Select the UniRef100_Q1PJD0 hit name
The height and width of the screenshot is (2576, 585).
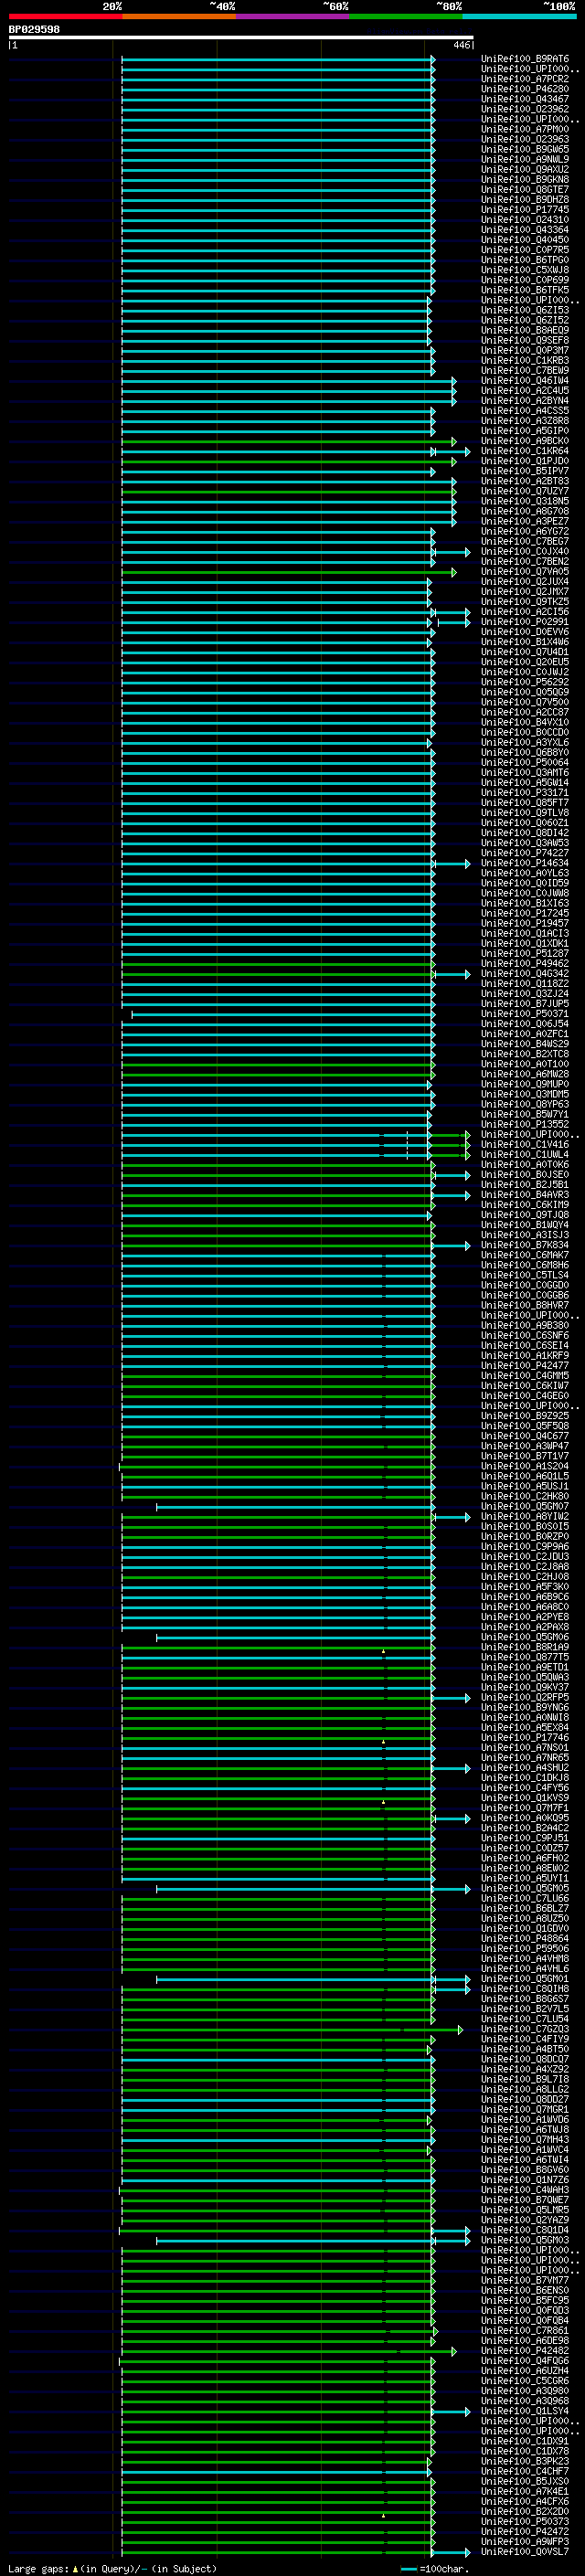525,462
